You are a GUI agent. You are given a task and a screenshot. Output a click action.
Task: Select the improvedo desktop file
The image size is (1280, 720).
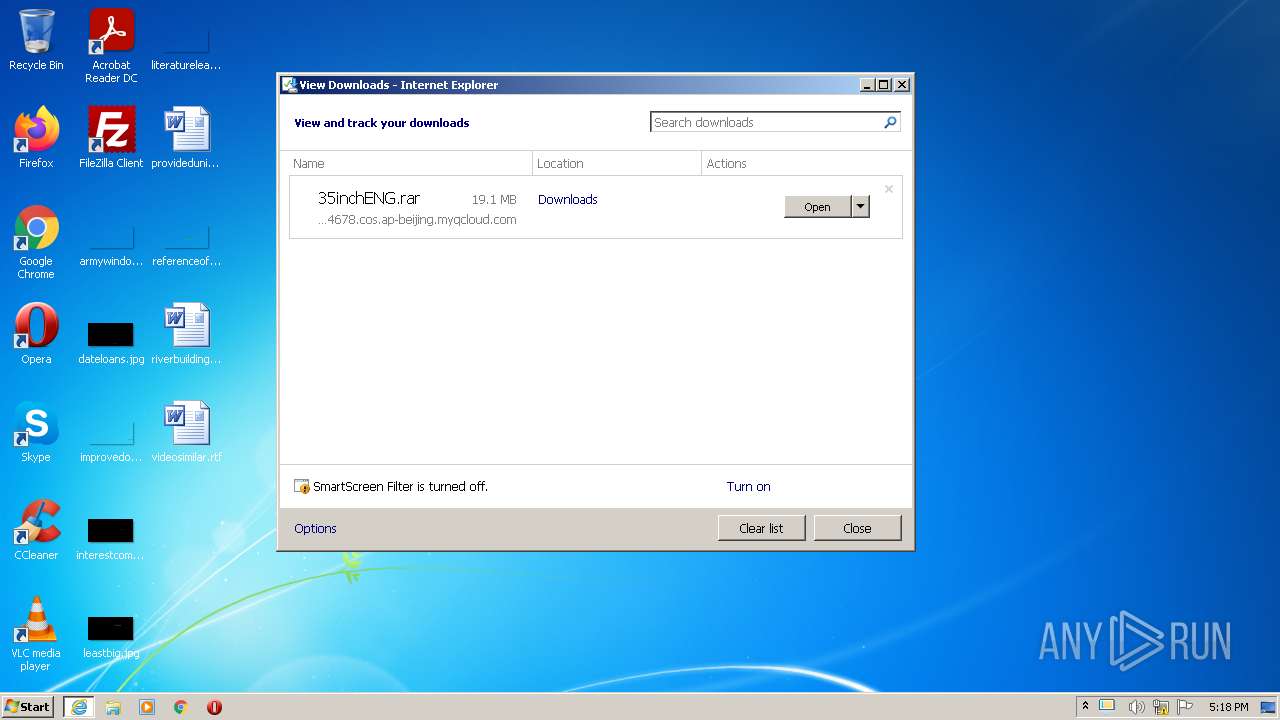[x=111, y=438]
